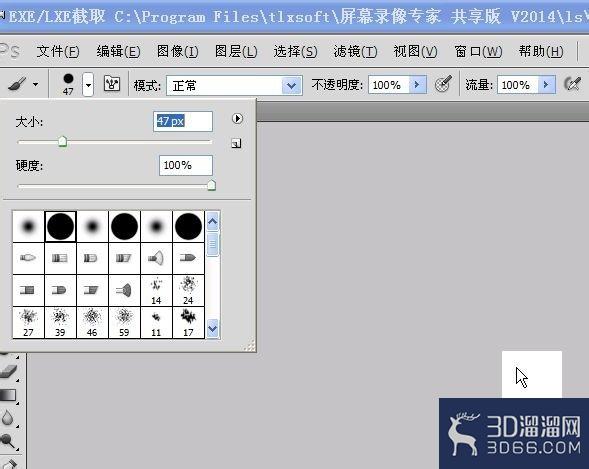This screenshot has height=469, width=589.
Task: Click the 硬度 100% input field
Action: pyautogui.click(x=186, y=165)
